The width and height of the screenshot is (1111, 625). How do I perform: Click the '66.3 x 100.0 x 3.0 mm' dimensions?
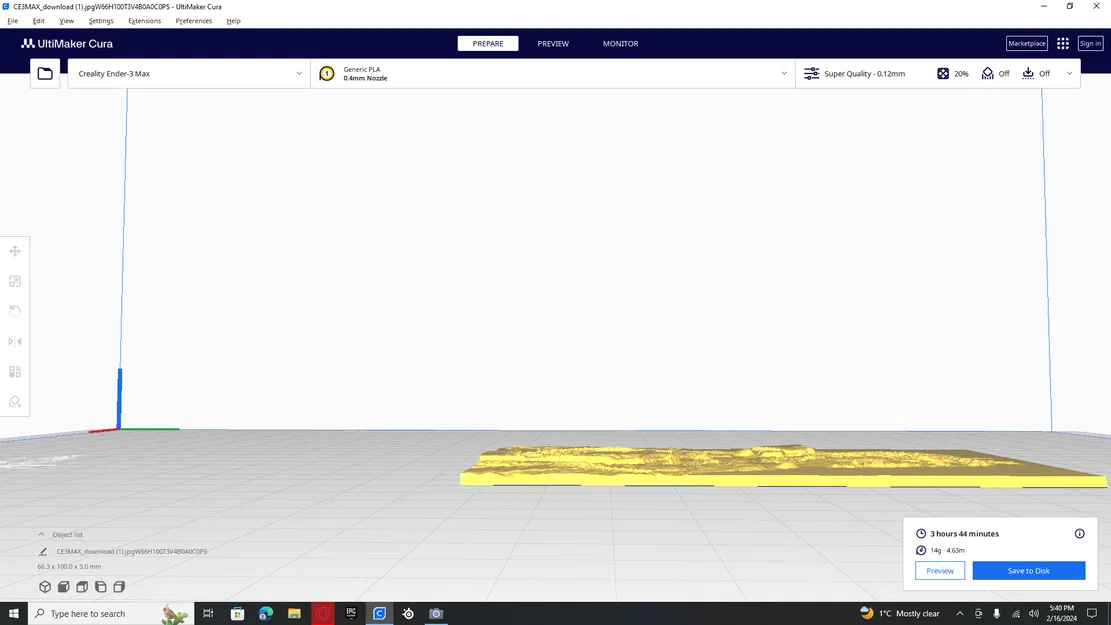coord(69,567)
